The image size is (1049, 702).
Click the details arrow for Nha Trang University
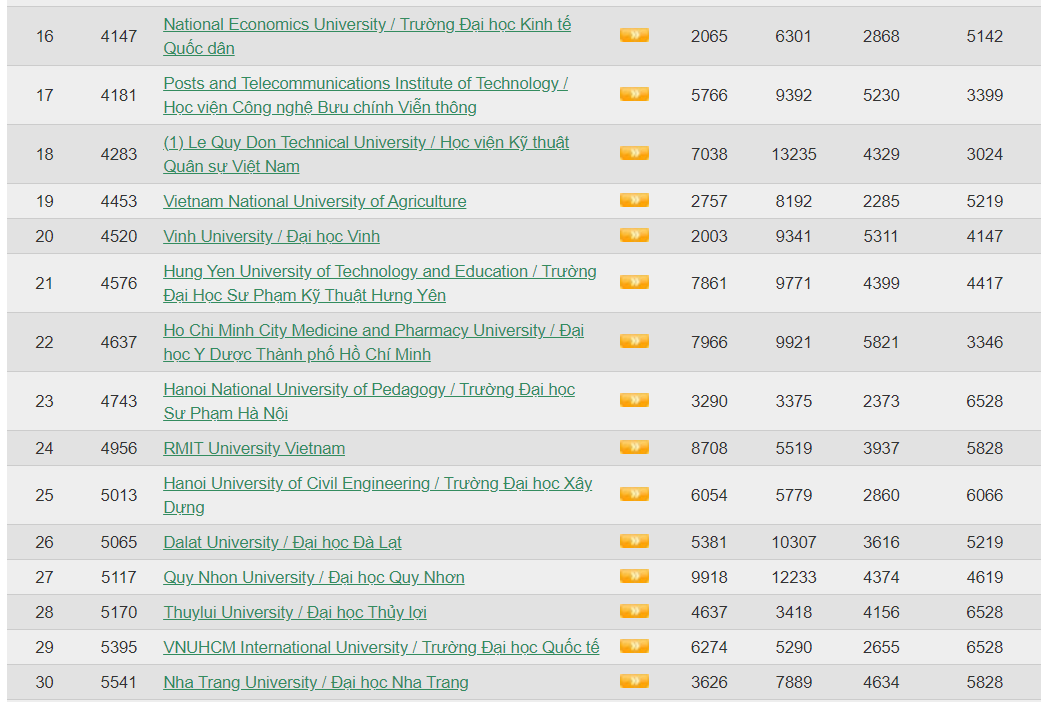[x=634, y=681]
